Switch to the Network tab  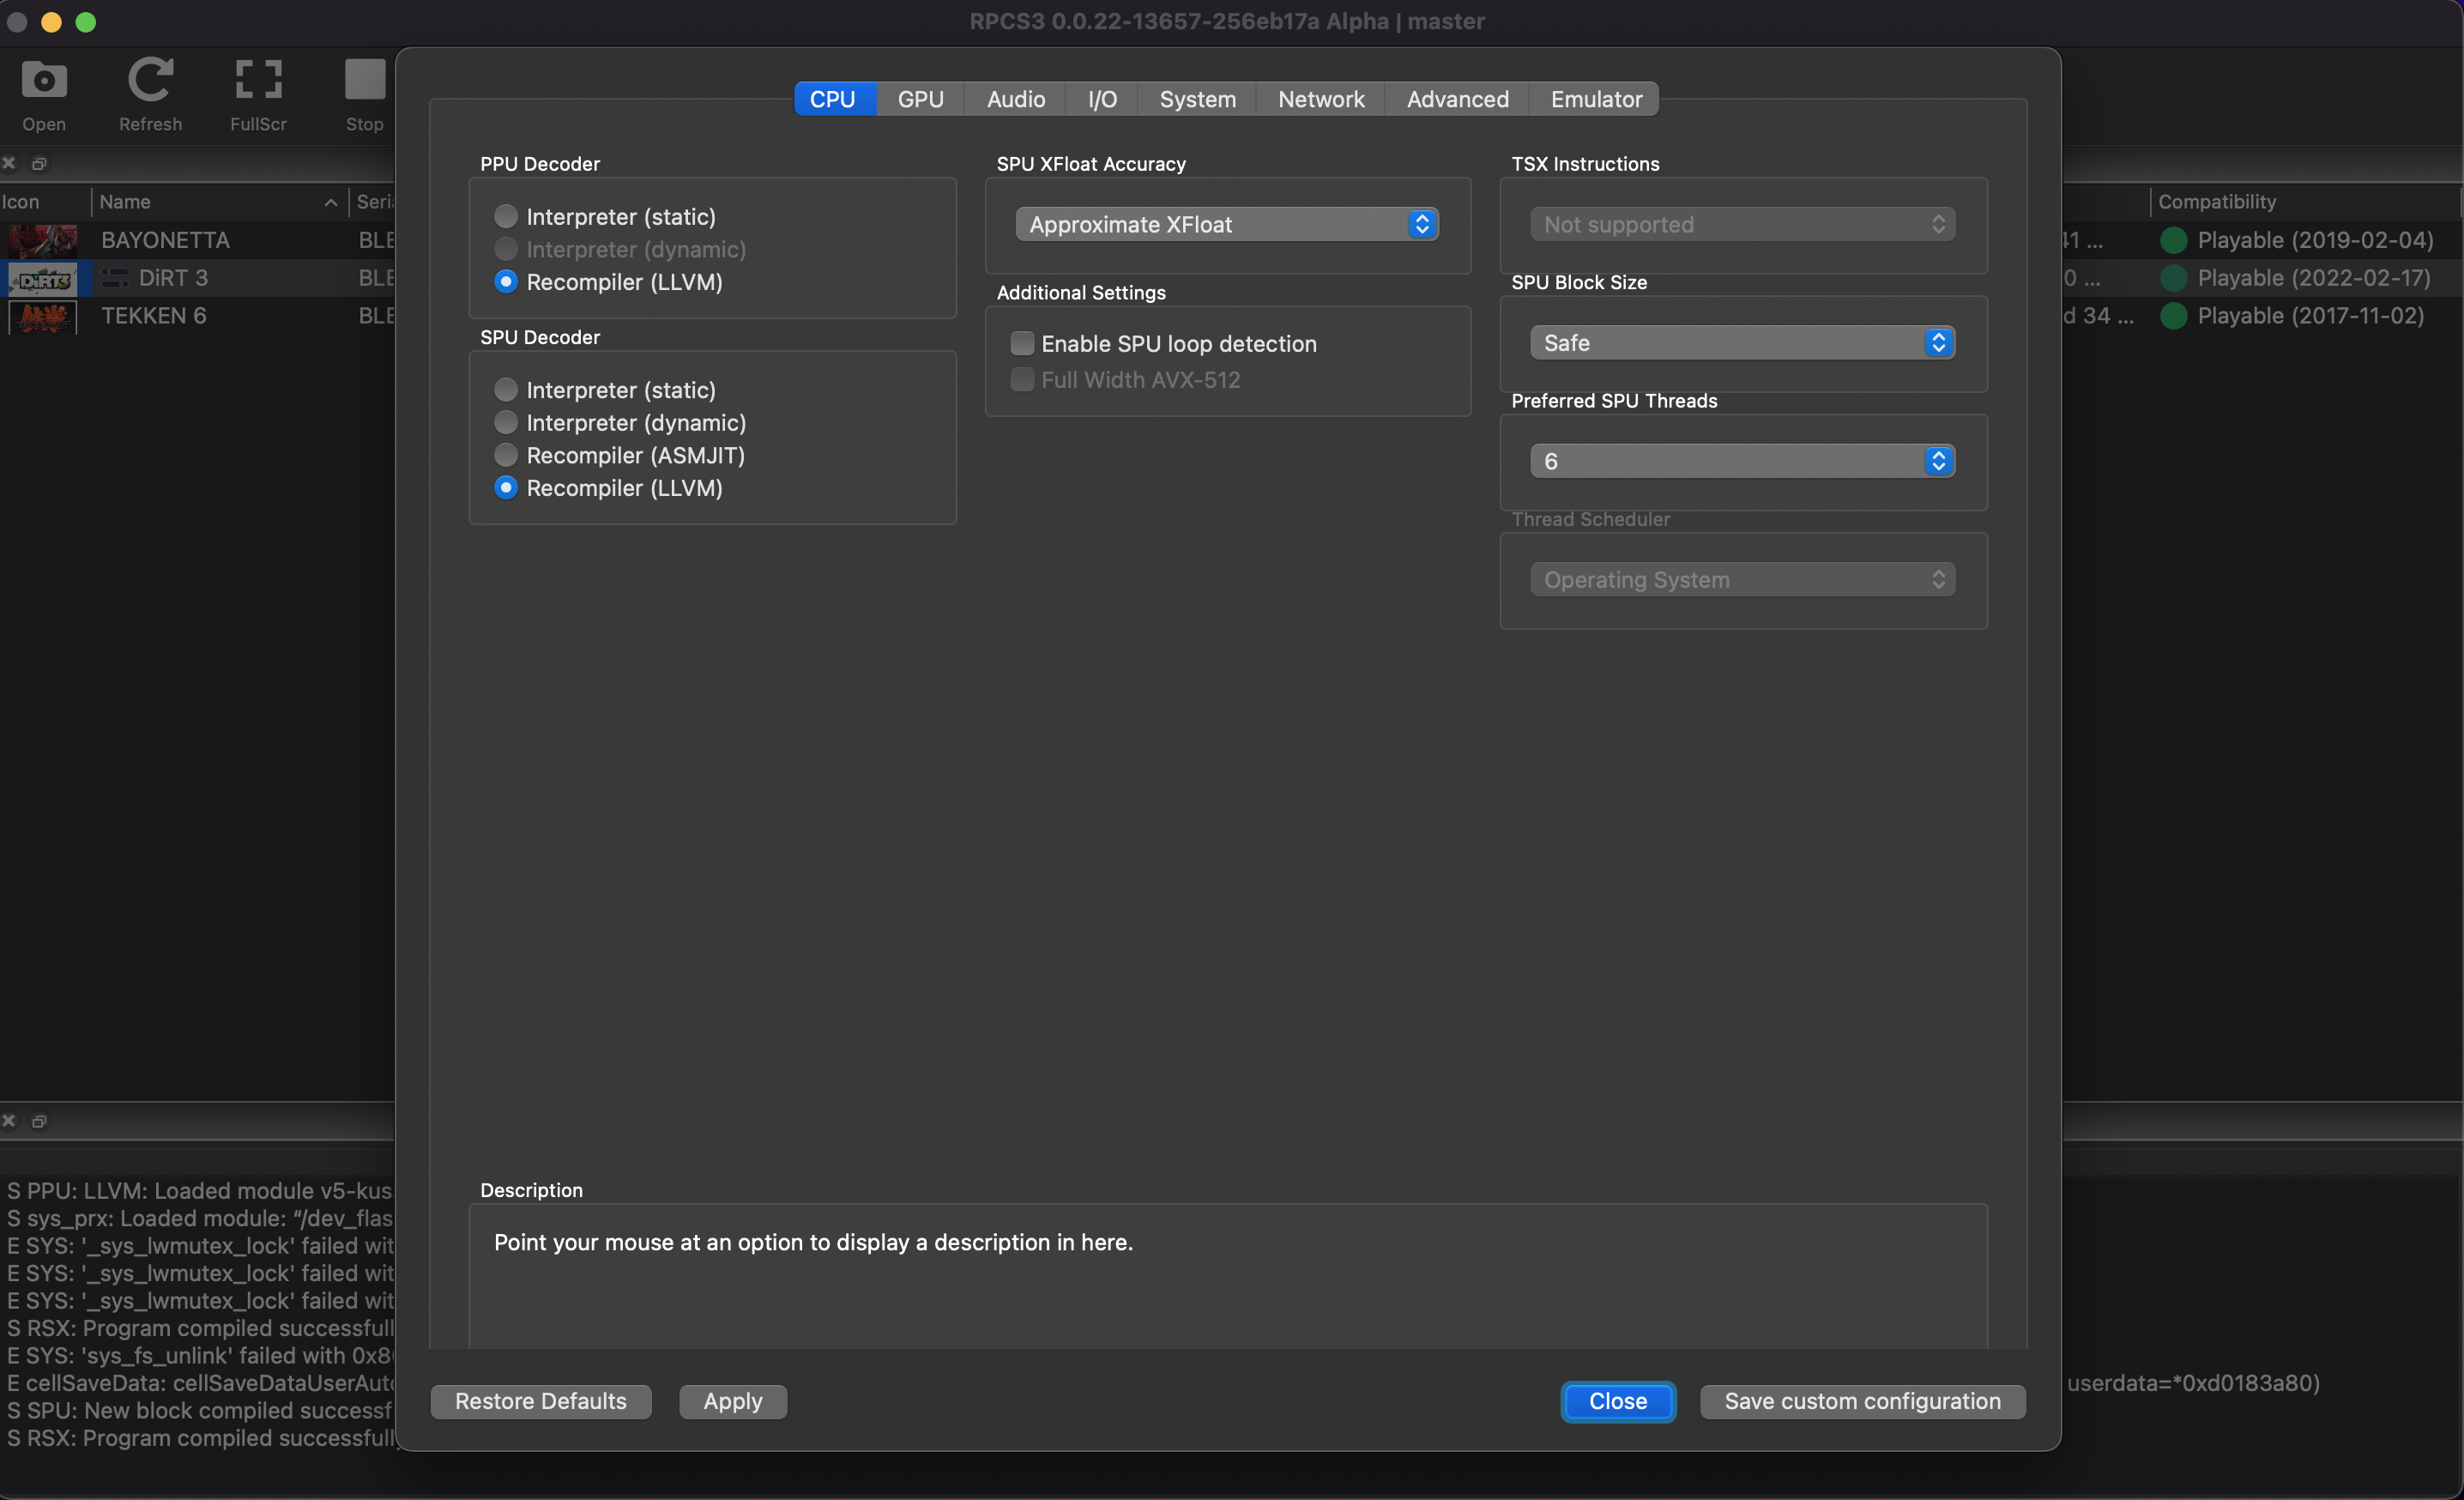(1321, 99)
